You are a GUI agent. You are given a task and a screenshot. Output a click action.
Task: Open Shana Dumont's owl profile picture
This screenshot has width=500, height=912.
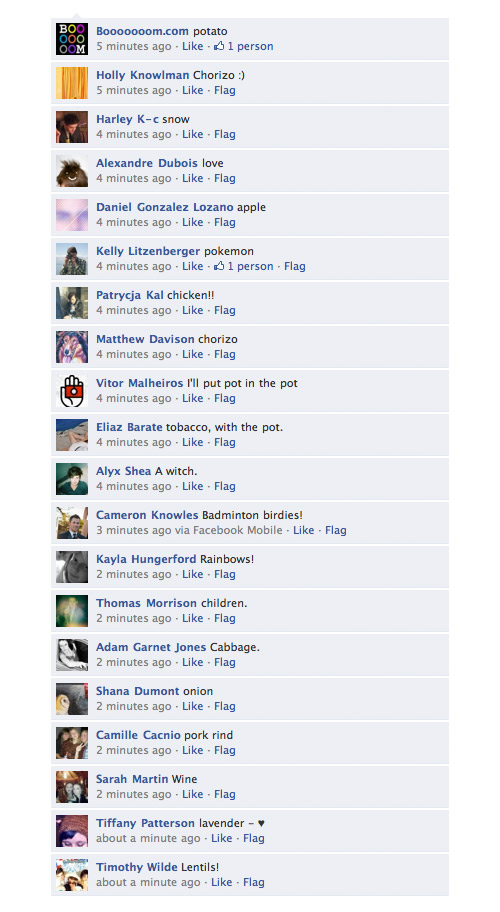point(72,699)
